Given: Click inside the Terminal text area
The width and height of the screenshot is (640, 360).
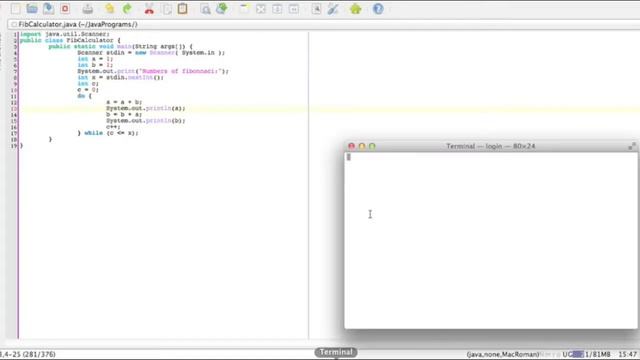Looking at the screenshot, I should pyautogui.click(x=491, y=240).
